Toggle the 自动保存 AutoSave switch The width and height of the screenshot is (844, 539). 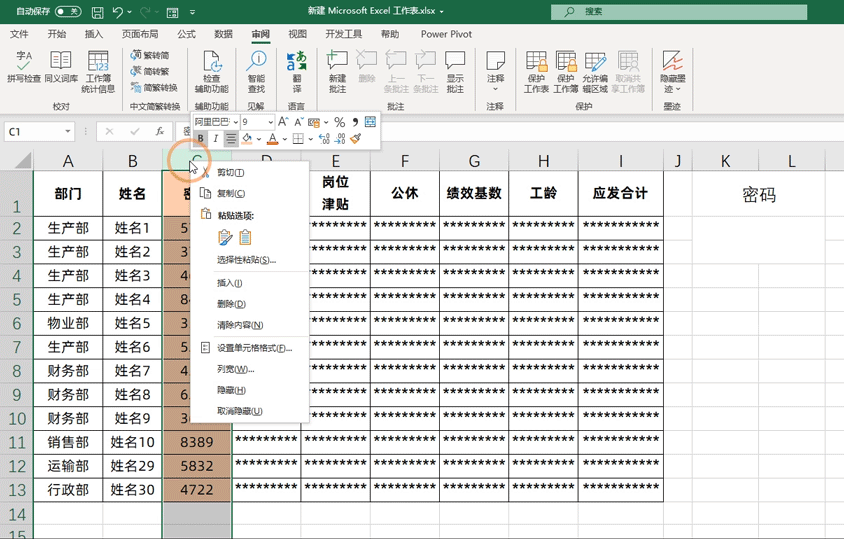pos(68,12)
